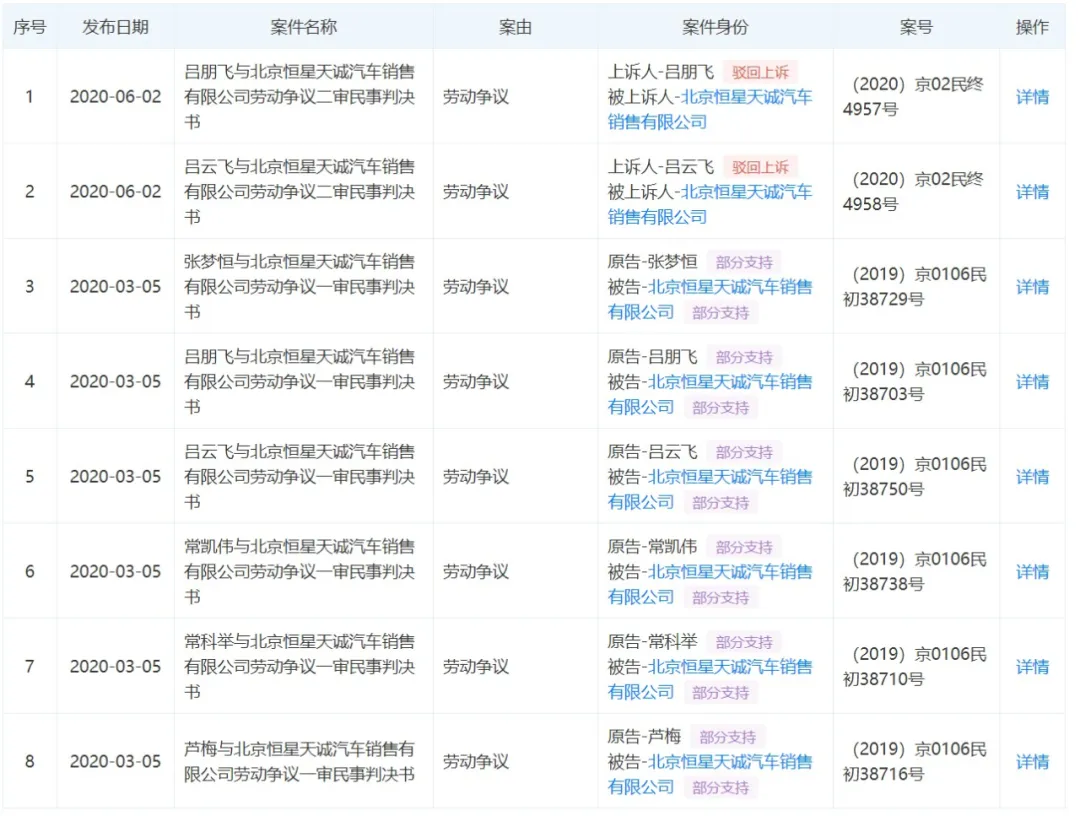
Task: Click 劳动争议 cell in 芦梅 row
Action: (x=476, y=762)
